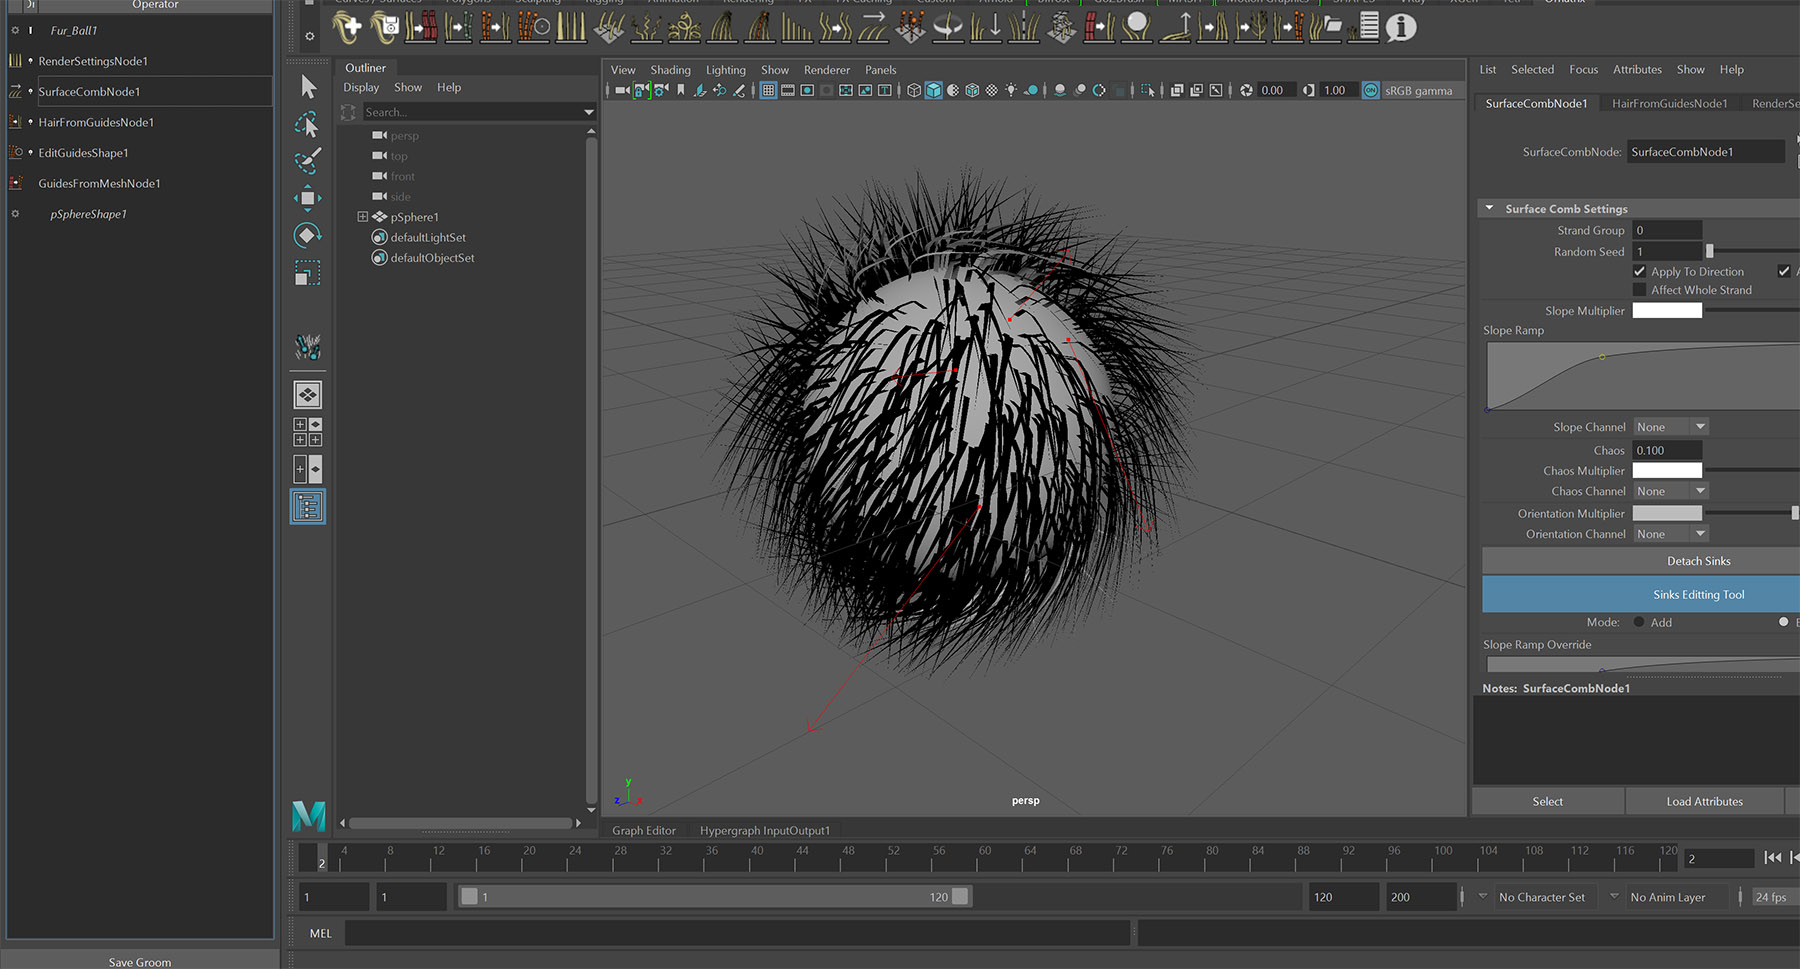Select the Paint Selection tool

coord(308,161)
